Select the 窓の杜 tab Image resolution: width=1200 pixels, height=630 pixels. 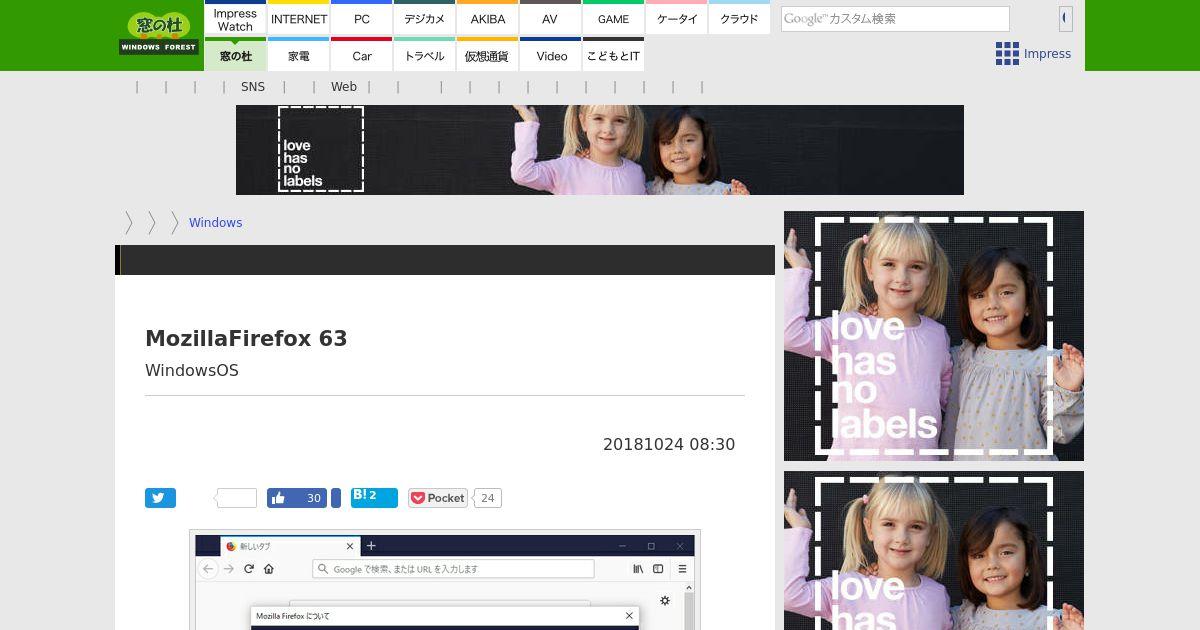[235, 55]
